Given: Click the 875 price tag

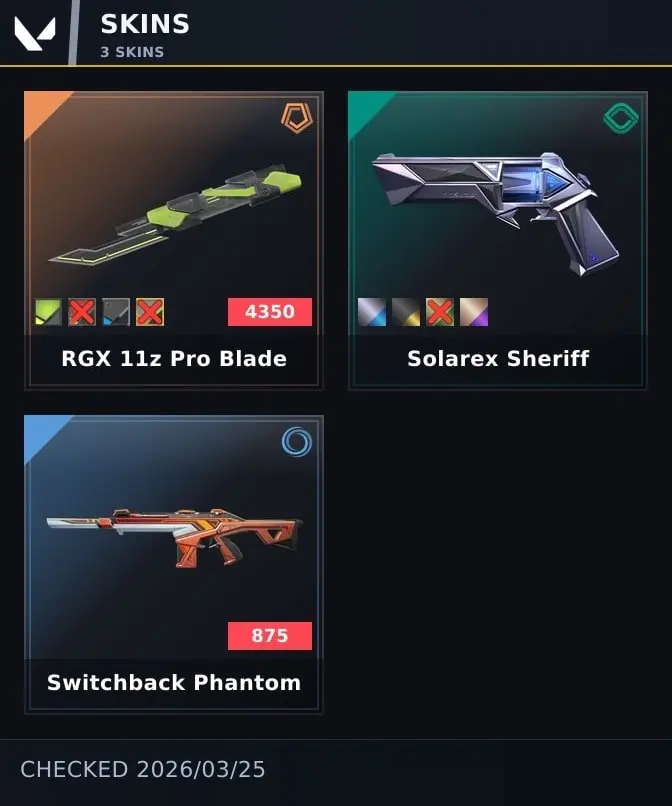Looking at the screenshot, I should tap(270, 636).
